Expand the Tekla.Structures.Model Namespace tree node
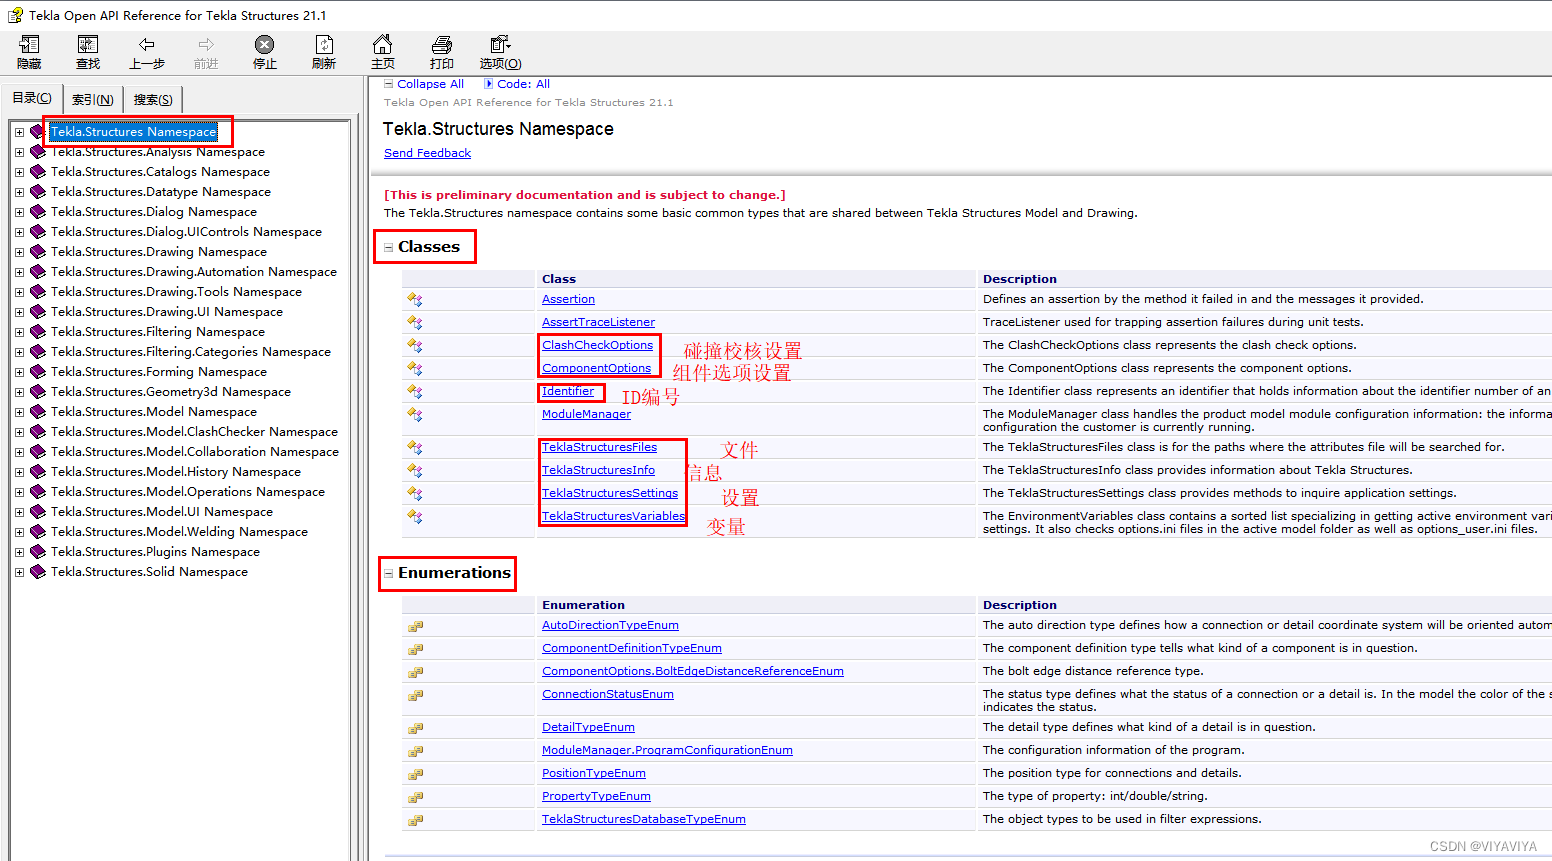Viewport: 1552px width, 861px height. coord(19,411)
